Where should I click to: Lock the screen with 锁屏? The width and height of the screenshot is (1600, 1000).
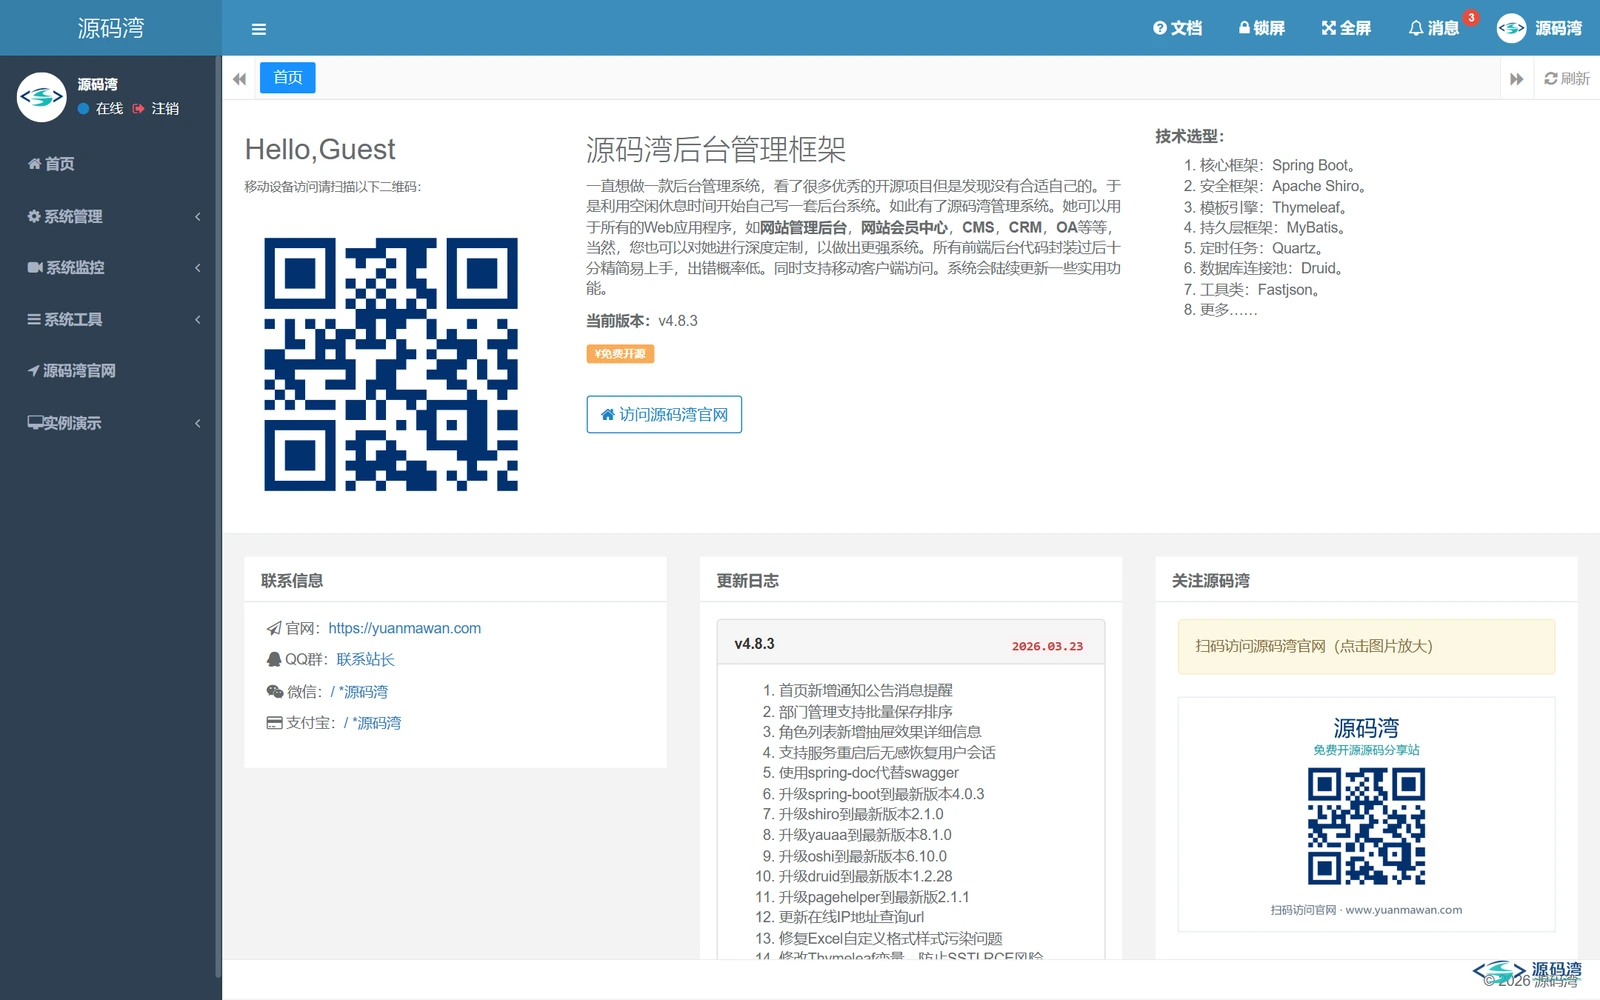click(1261, 28)
